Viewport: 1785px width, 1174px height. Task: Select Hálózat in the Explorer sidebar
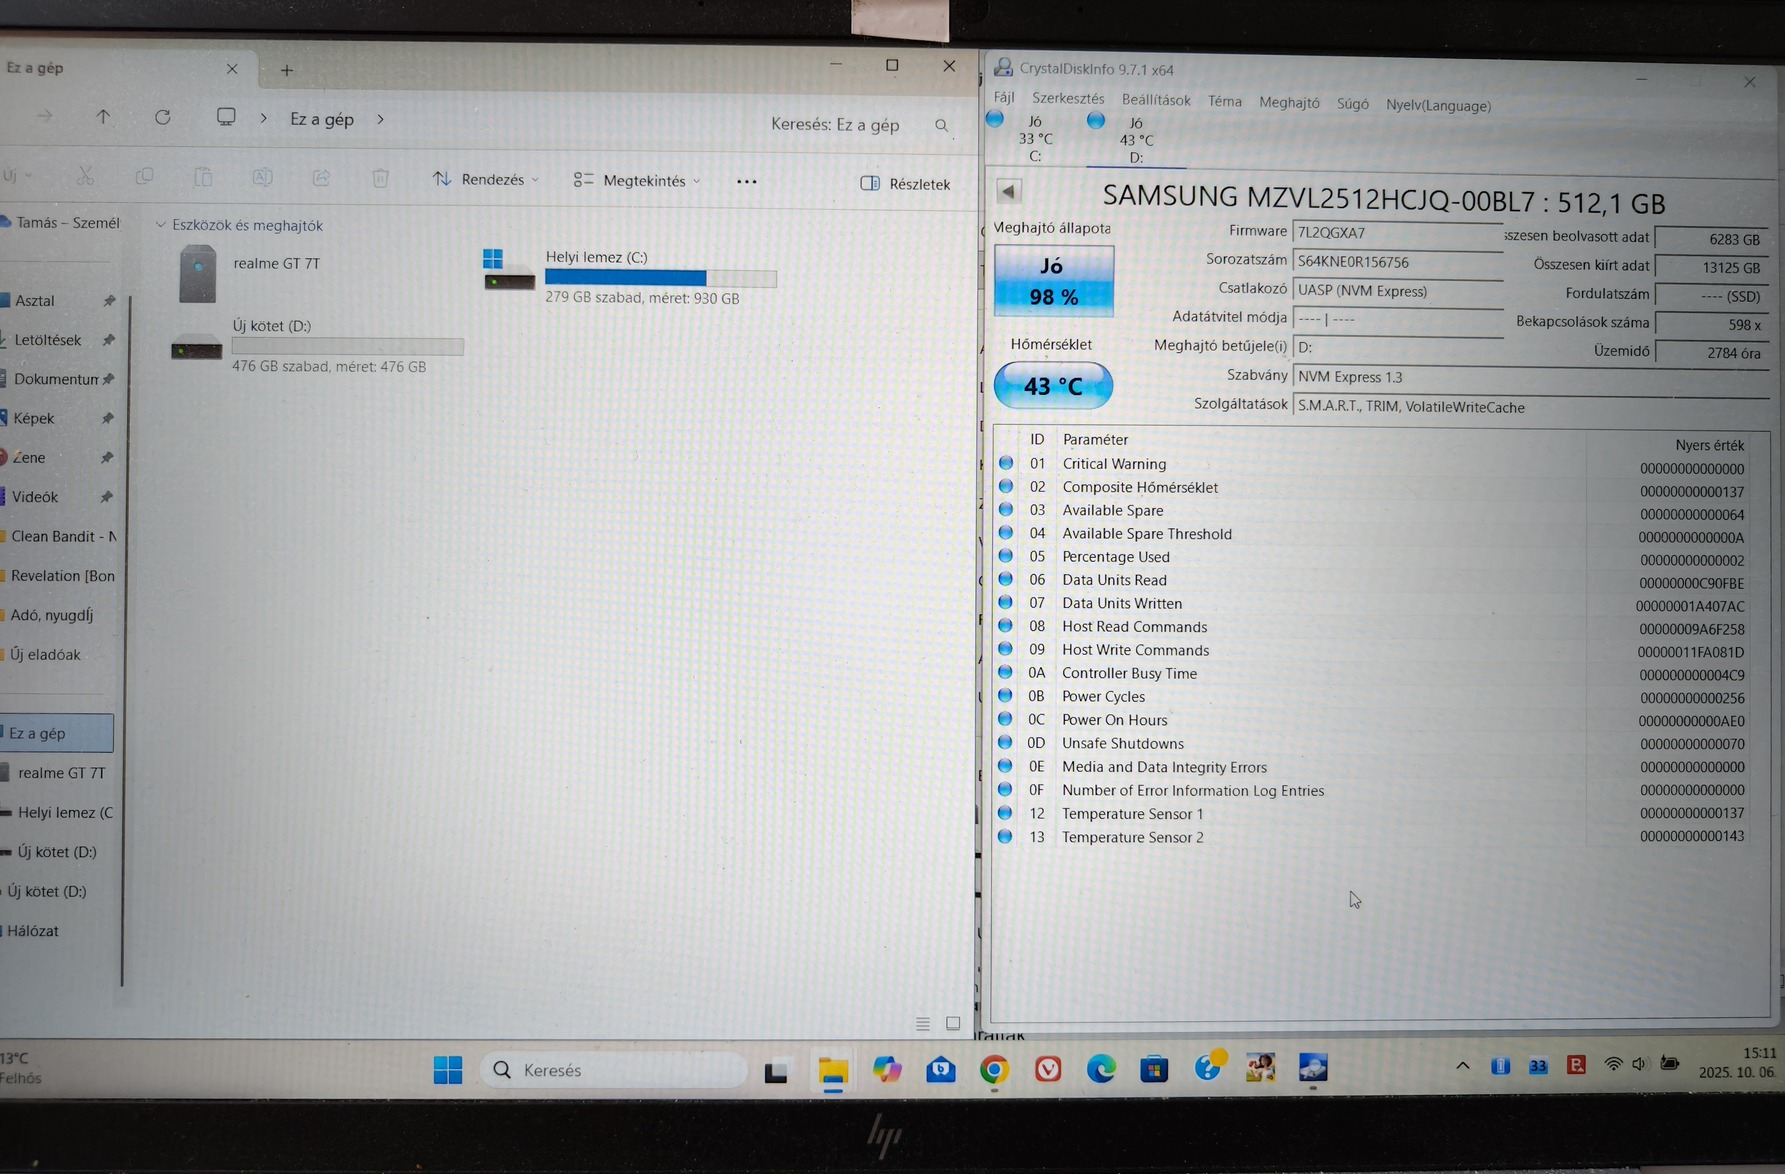pyautogui.click(x=32, y=931)
